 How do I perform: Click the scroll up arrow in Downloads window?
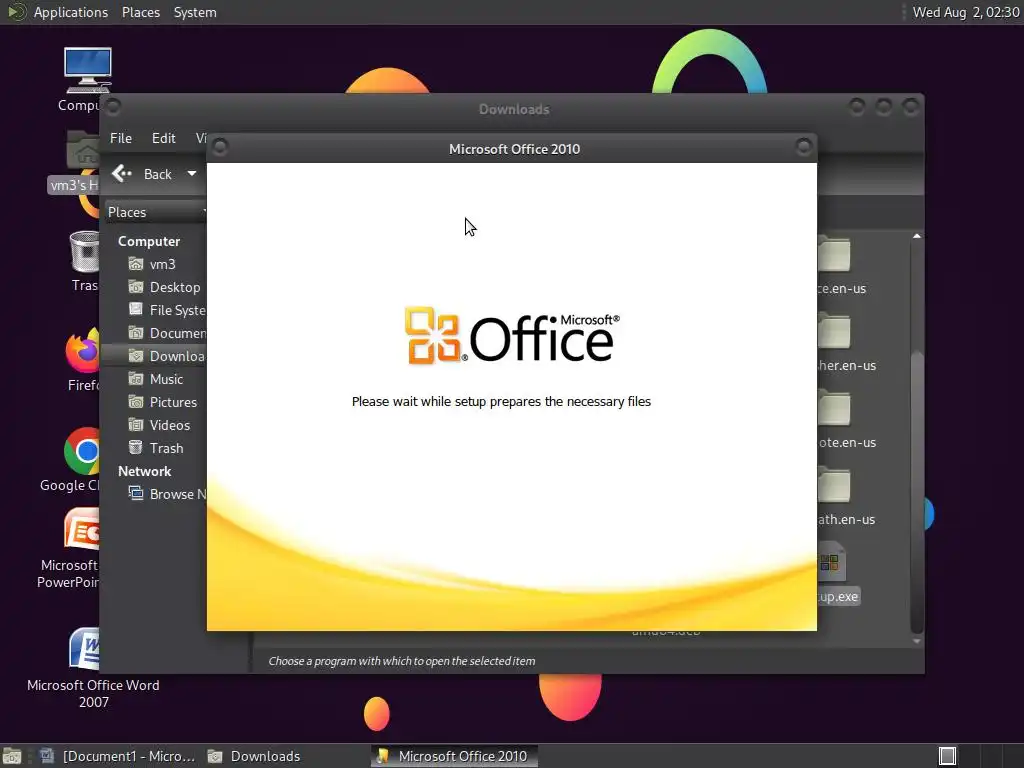(916, 236)
